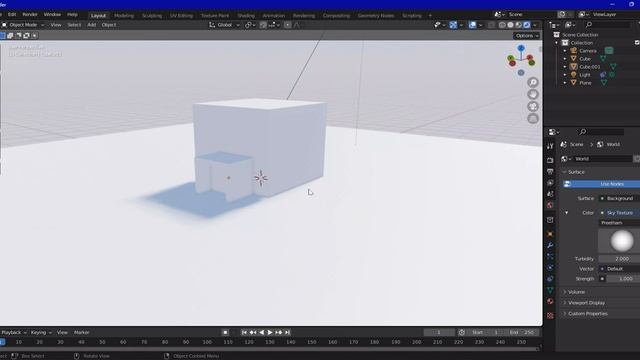Open the World properties tab
The width and height of the screenshot is (640, 360).
[550, 204]
